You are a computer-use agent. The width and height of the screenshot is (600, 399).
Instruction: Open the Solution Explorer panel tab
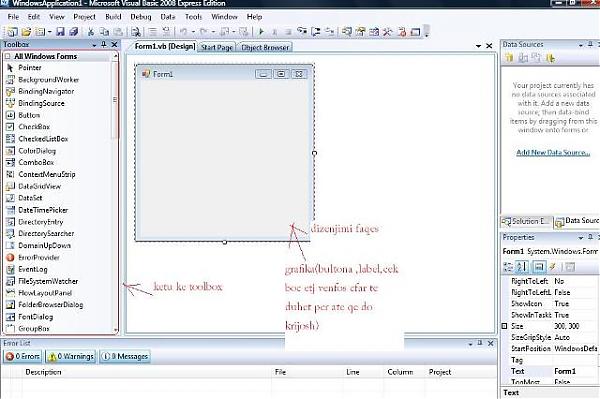coord(527,221)
